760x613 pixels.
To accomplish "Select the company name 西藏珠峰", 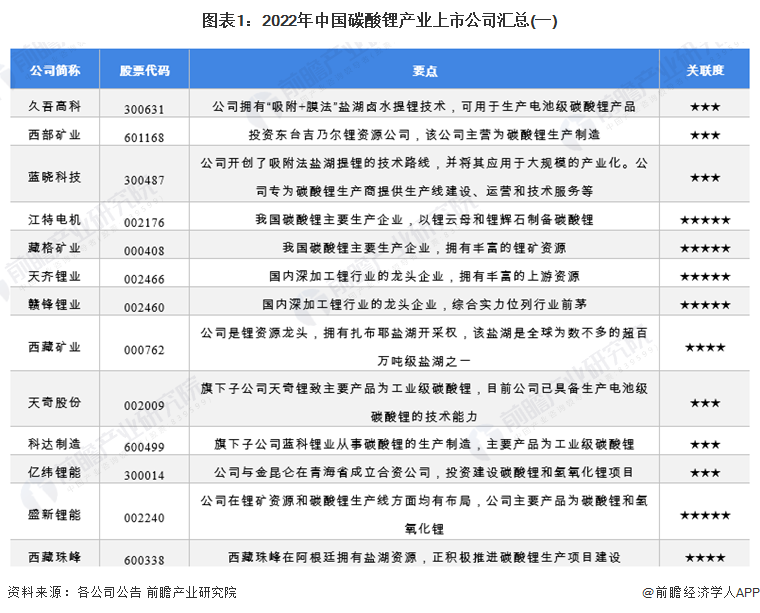I will pos(54,557).
